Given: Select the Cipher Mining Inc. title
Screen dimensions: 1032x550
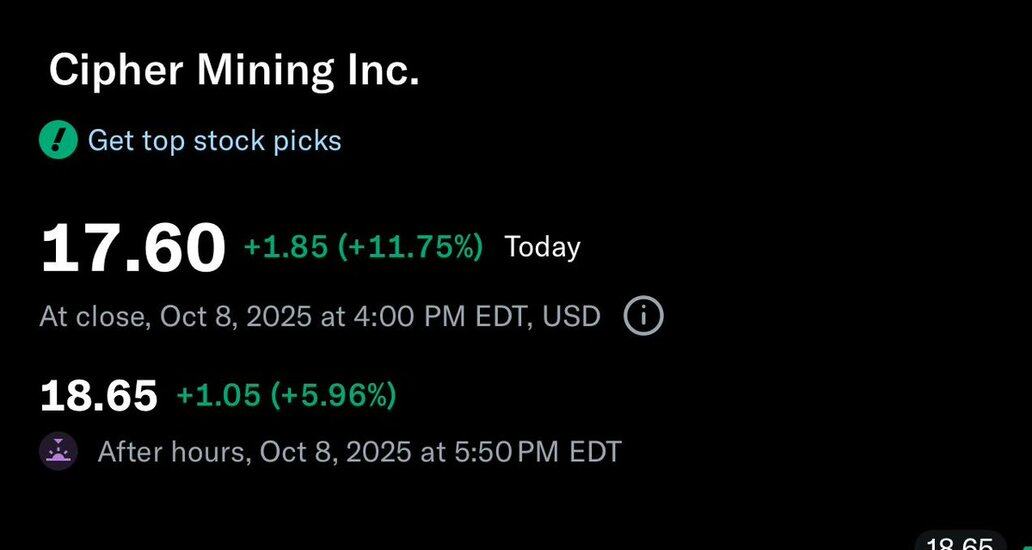Looking at the screenshot, I should (x=234, y=71).
